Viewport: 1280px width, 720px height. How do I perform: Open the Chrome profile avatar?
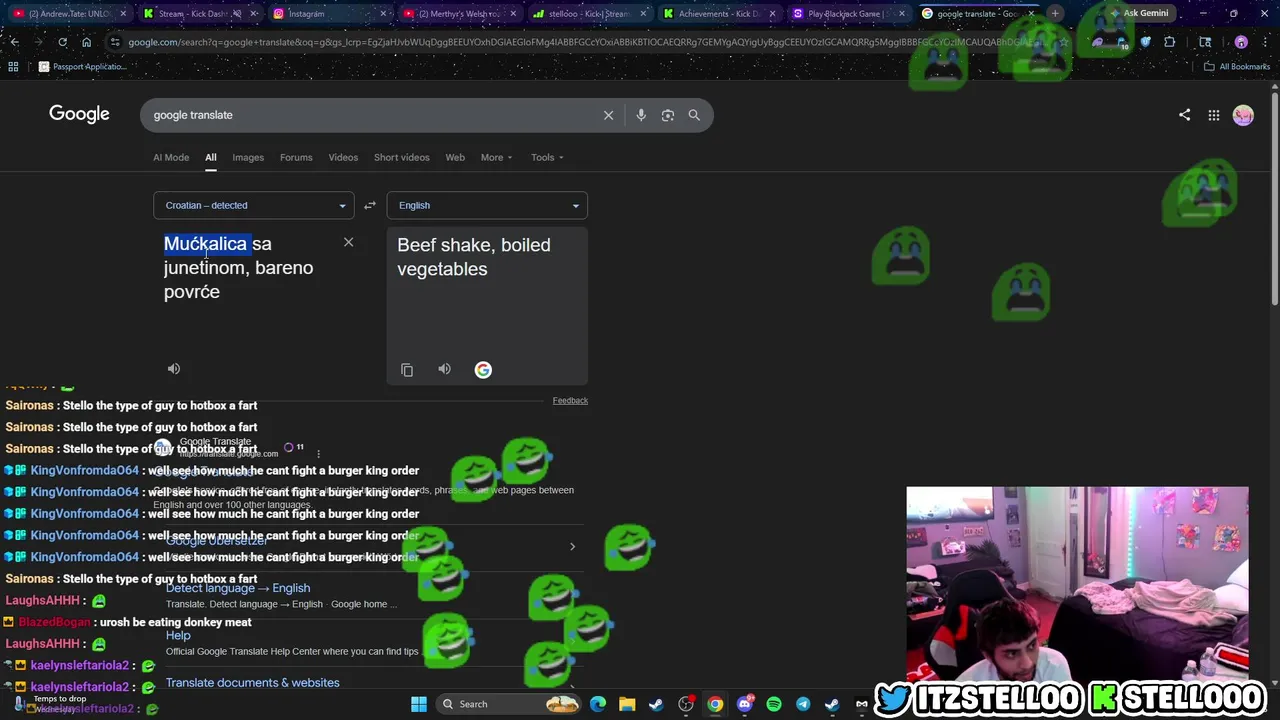pyautogui.click(x=1241, y=42)
